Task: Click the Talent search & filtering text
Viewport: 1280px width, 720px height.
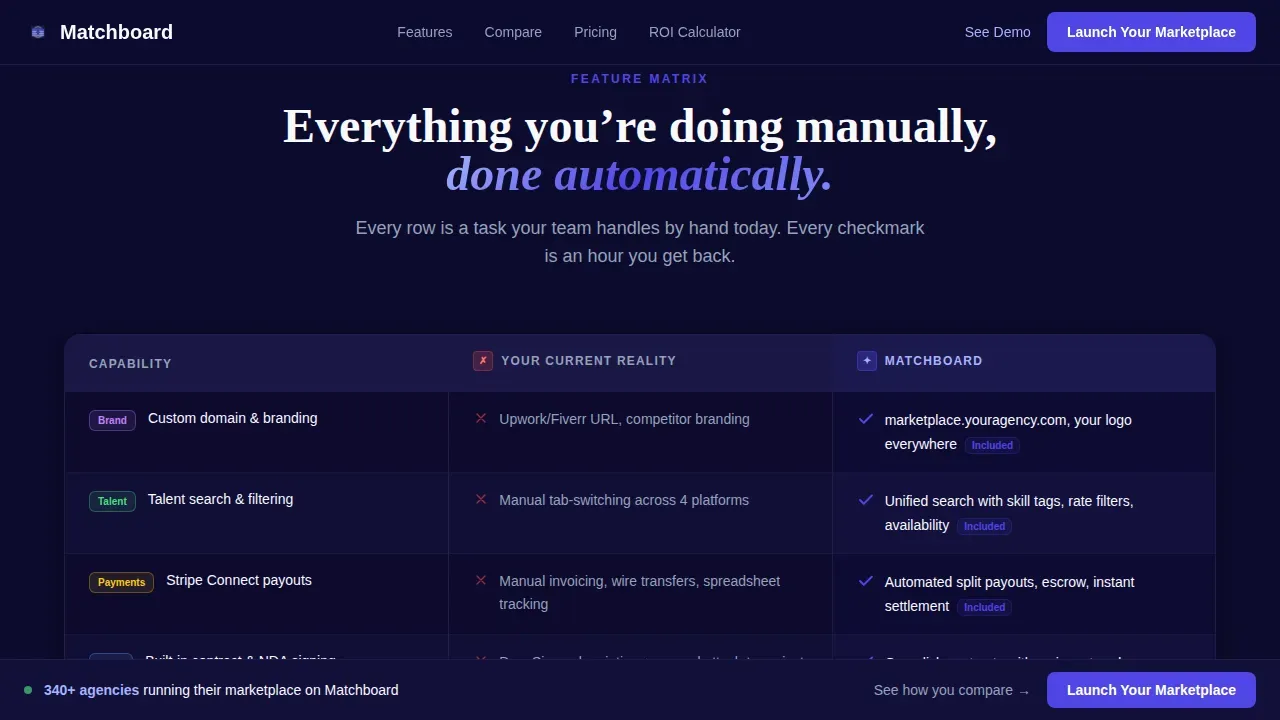Action: [x=221, y=499]
